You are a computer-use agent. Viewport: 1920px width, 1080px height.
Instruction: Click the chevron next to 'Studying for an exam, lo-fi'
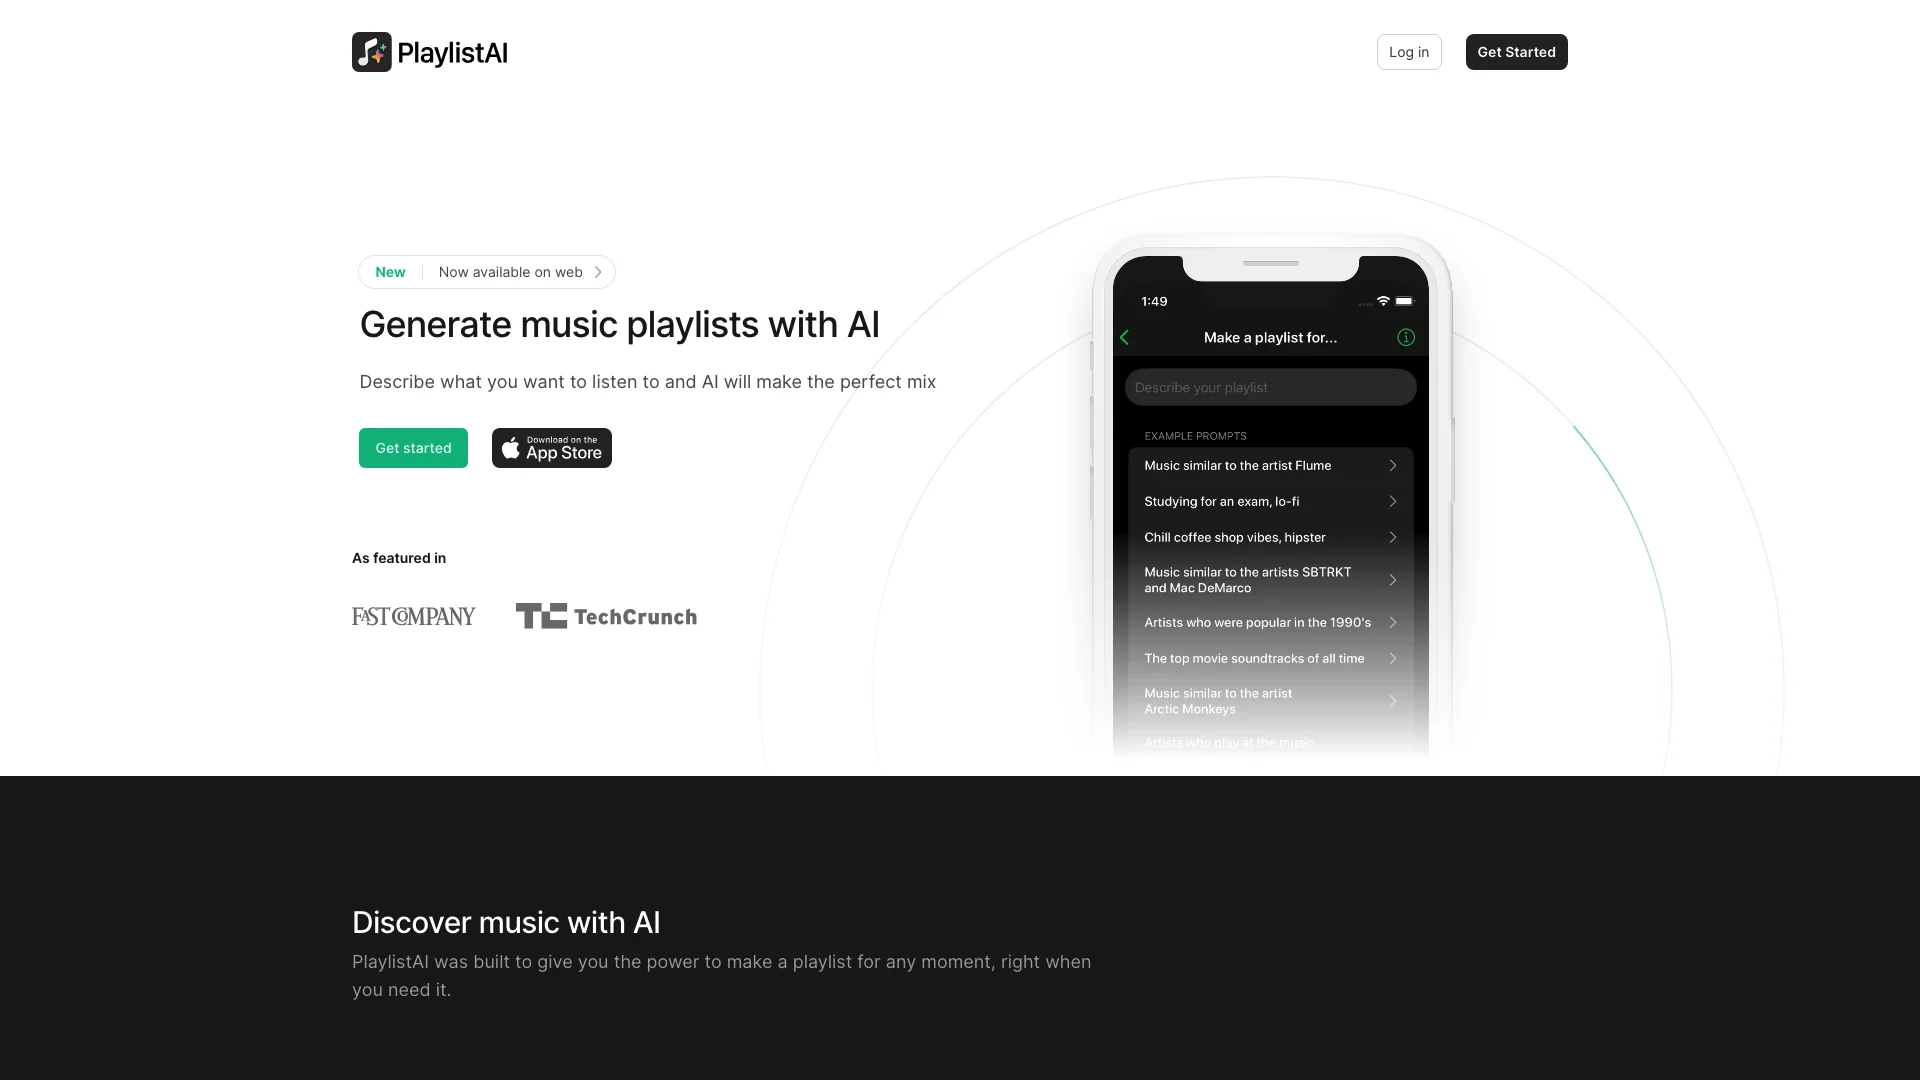(x=1393, y=501)
